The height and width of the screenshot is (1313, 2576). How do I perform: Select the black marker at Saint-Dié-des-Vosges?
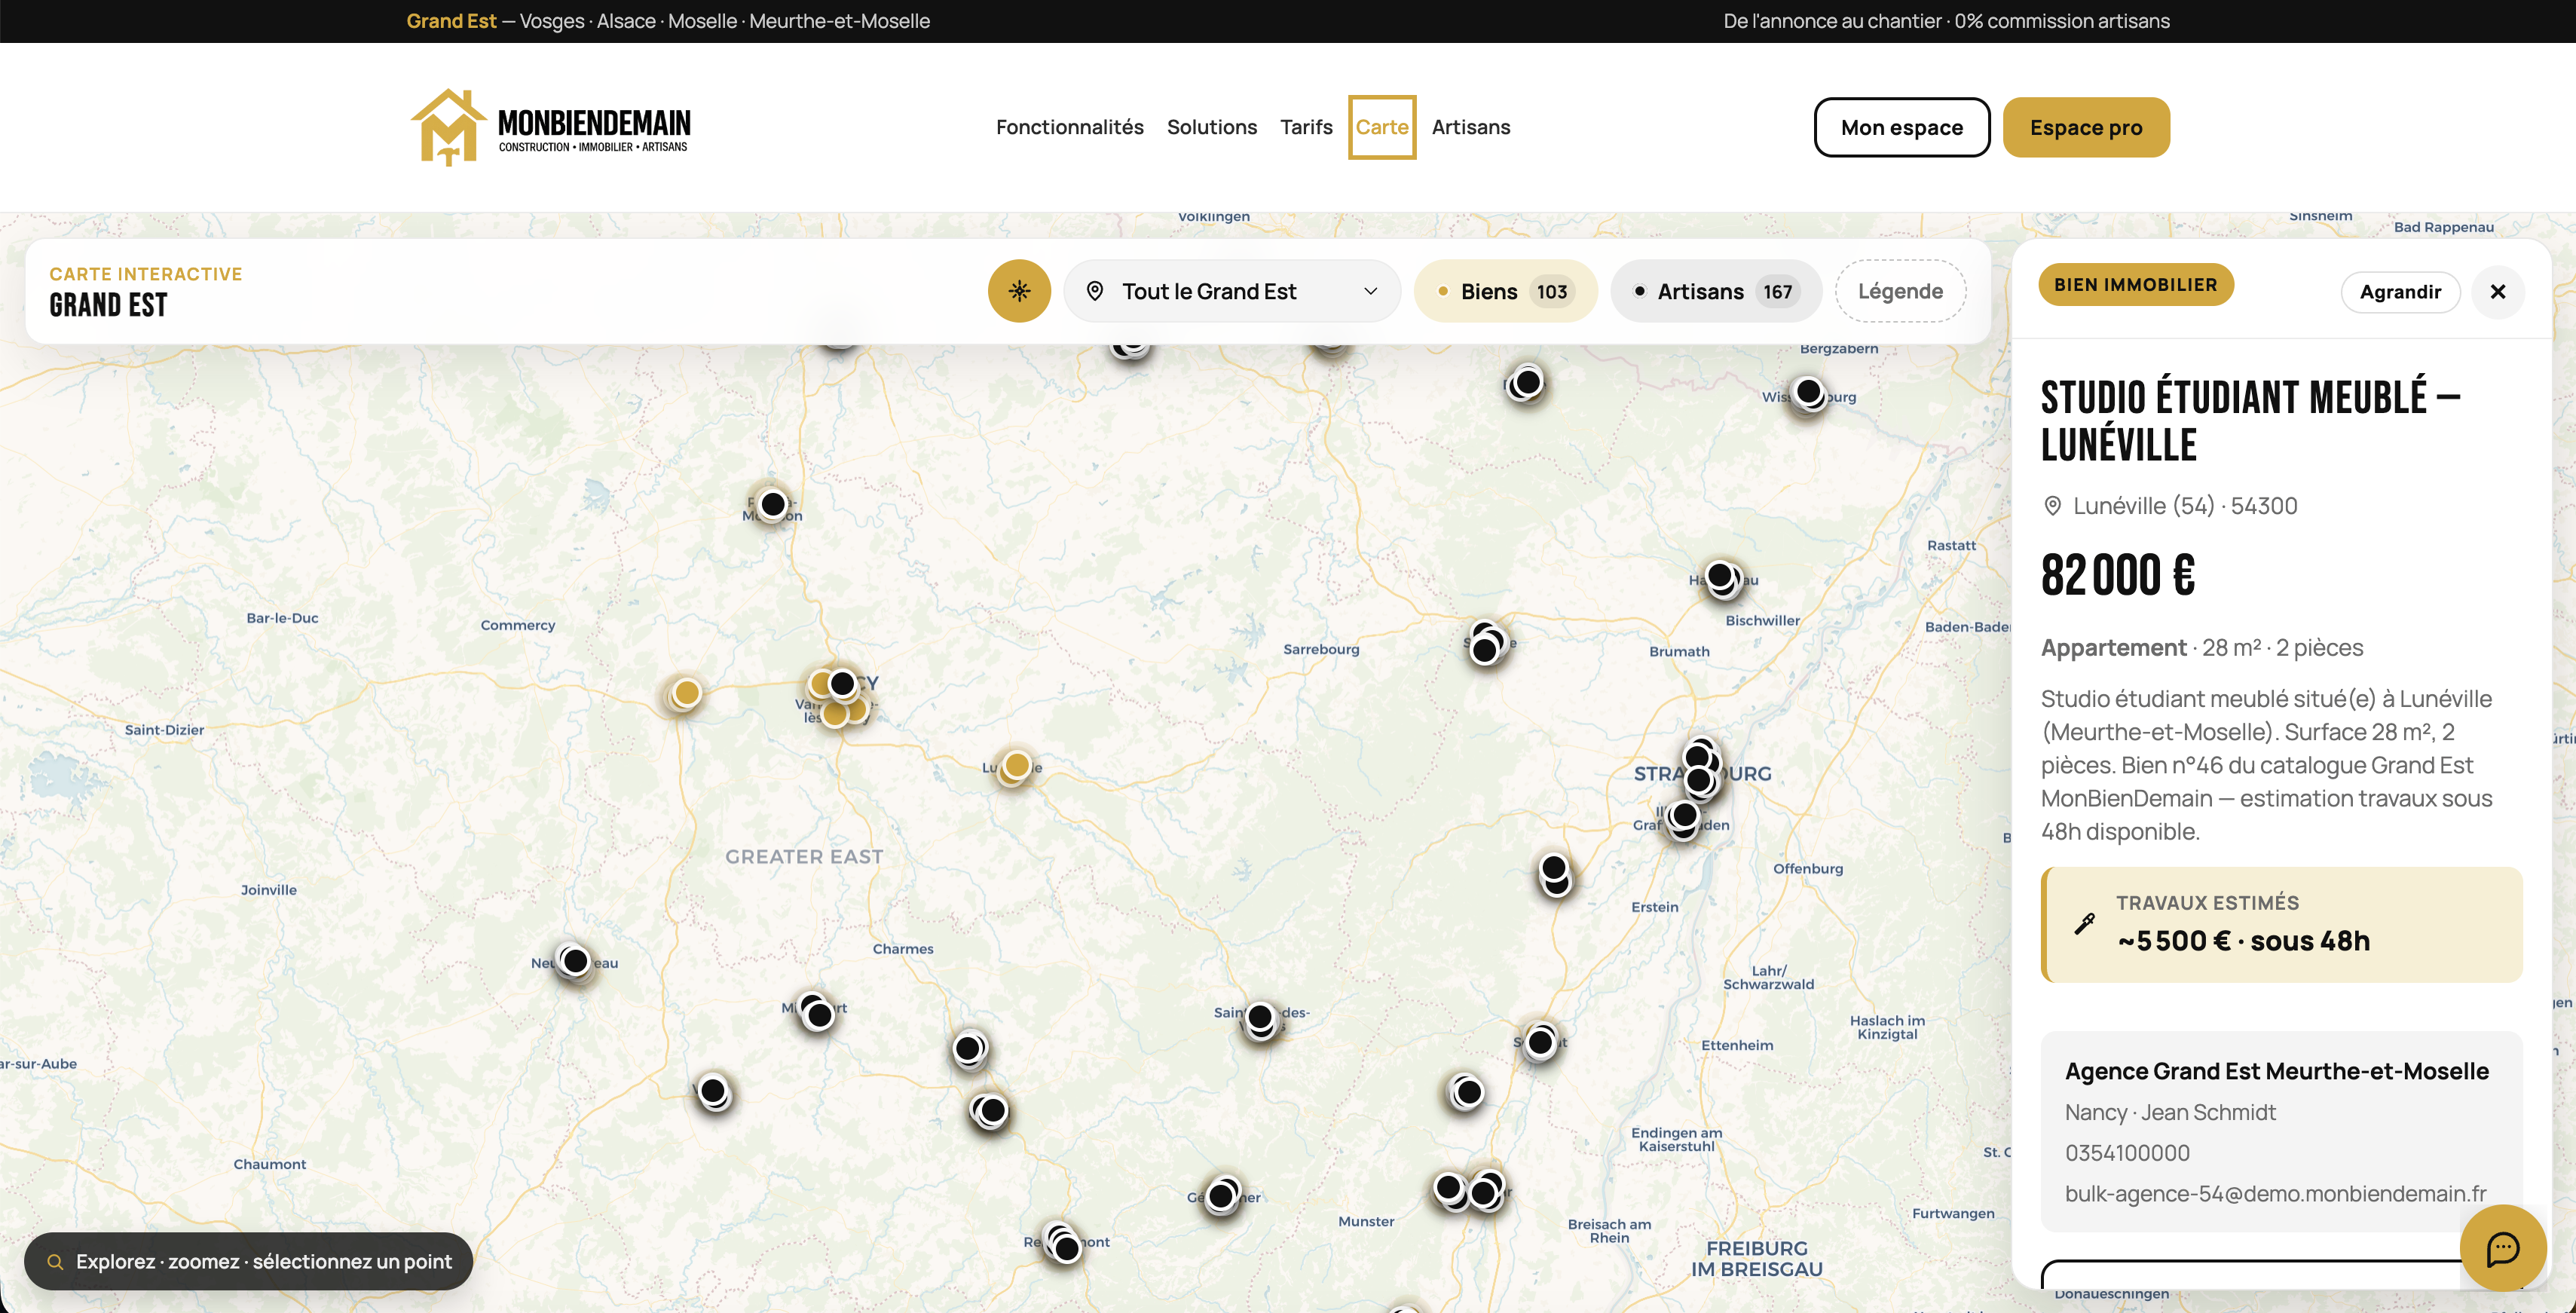pyautogui.click(x=1260, y=1018)
